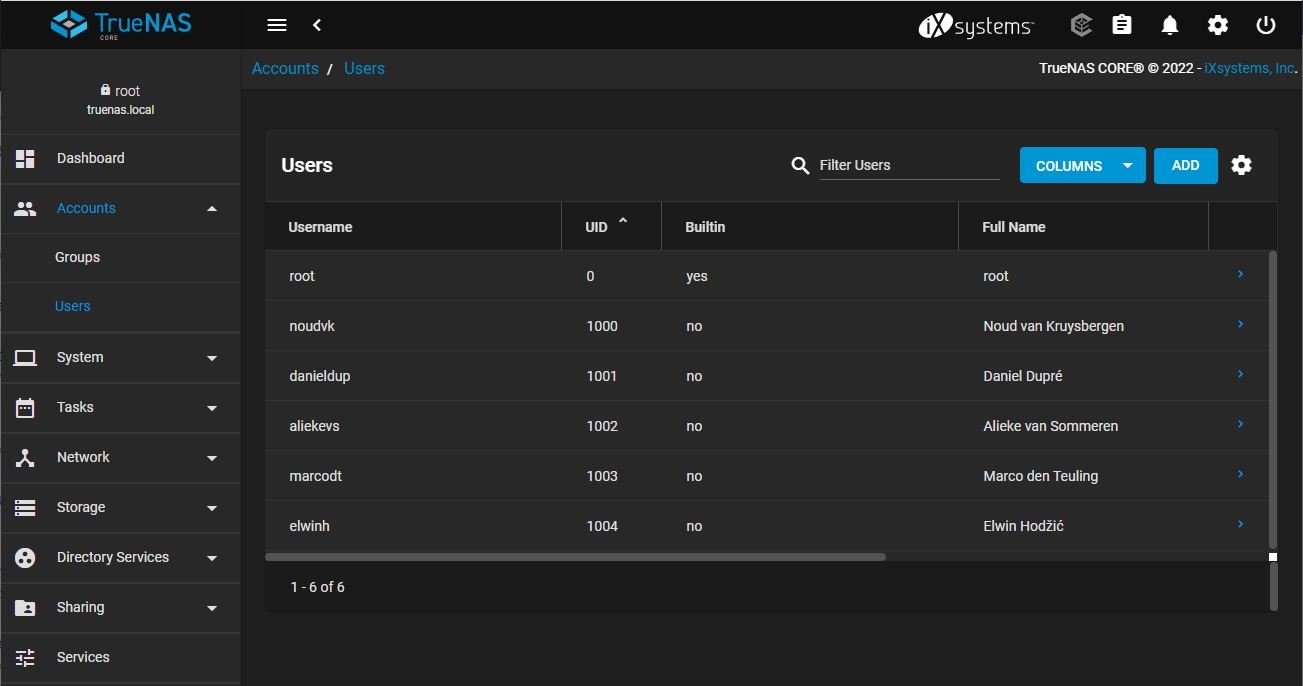Sort table by UID column header

(x=597, y=227)
